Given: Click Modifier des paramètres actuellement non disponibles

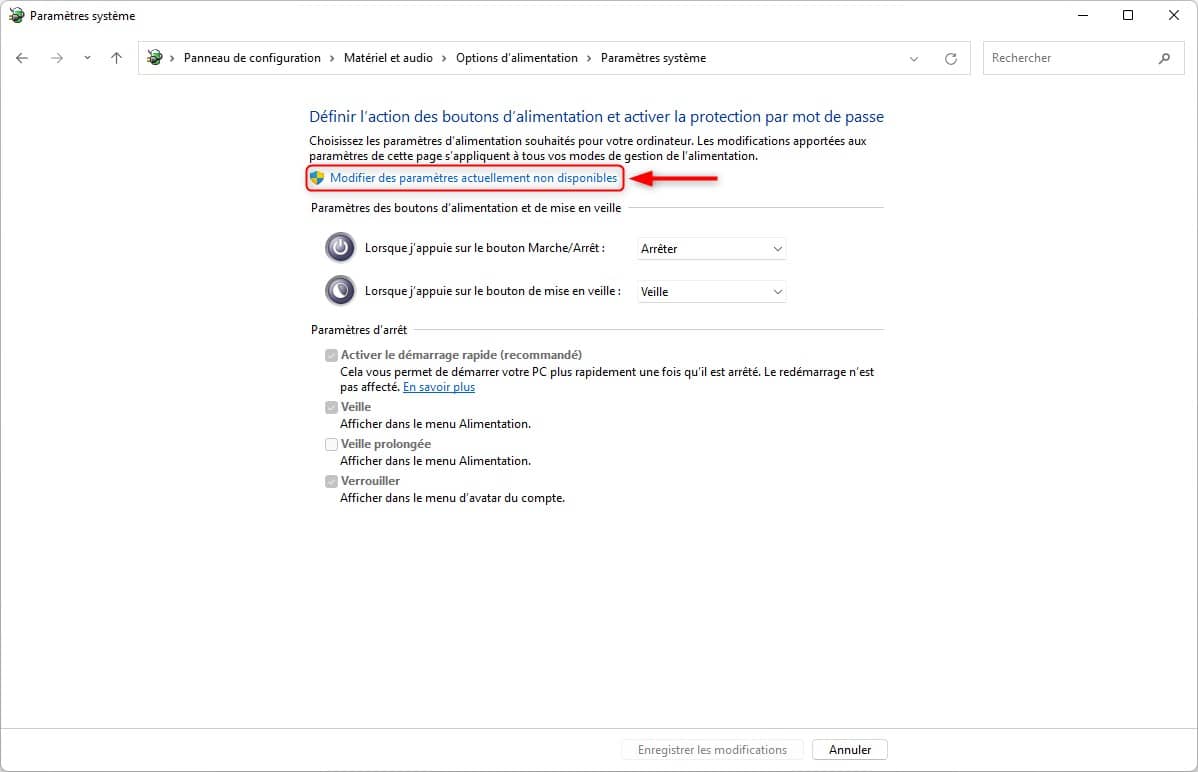Looking at the screenshot, I should 473,178.
